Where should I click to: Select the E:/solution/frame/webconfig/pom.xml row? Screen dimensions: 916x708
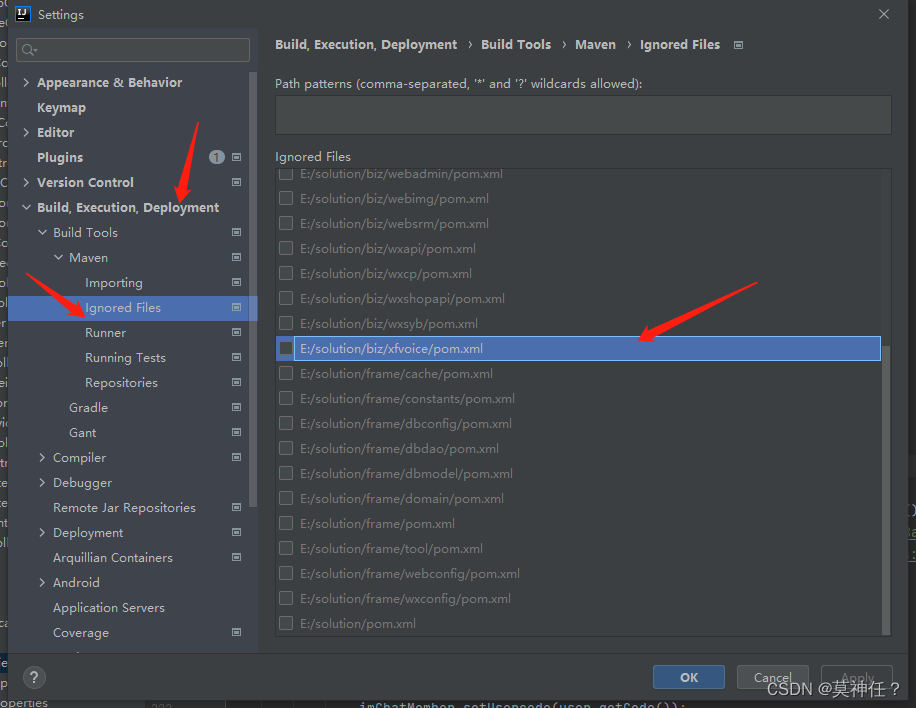point(578,574)
